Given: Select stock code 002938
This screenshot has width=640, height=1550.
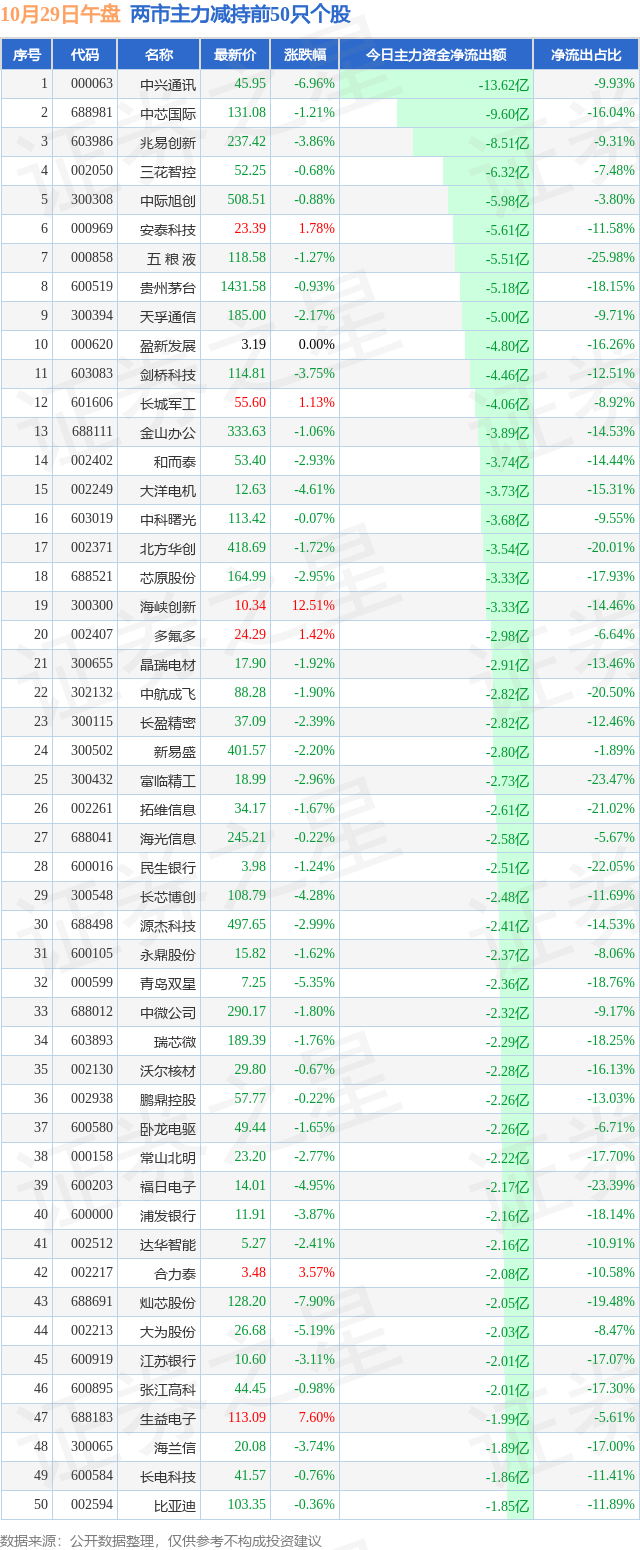Looking at the screenshot, I should tap(92, 1099).
